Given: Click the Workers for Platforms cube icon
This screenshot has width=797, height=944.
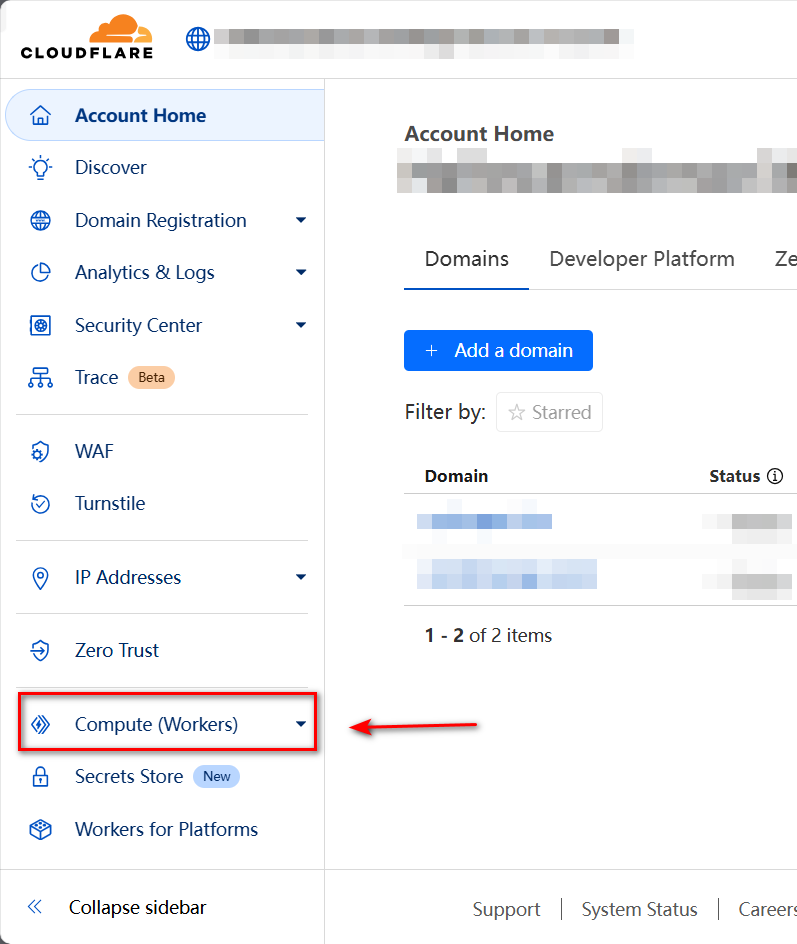Looking at the screenshot, I should [x=40, y=830].
